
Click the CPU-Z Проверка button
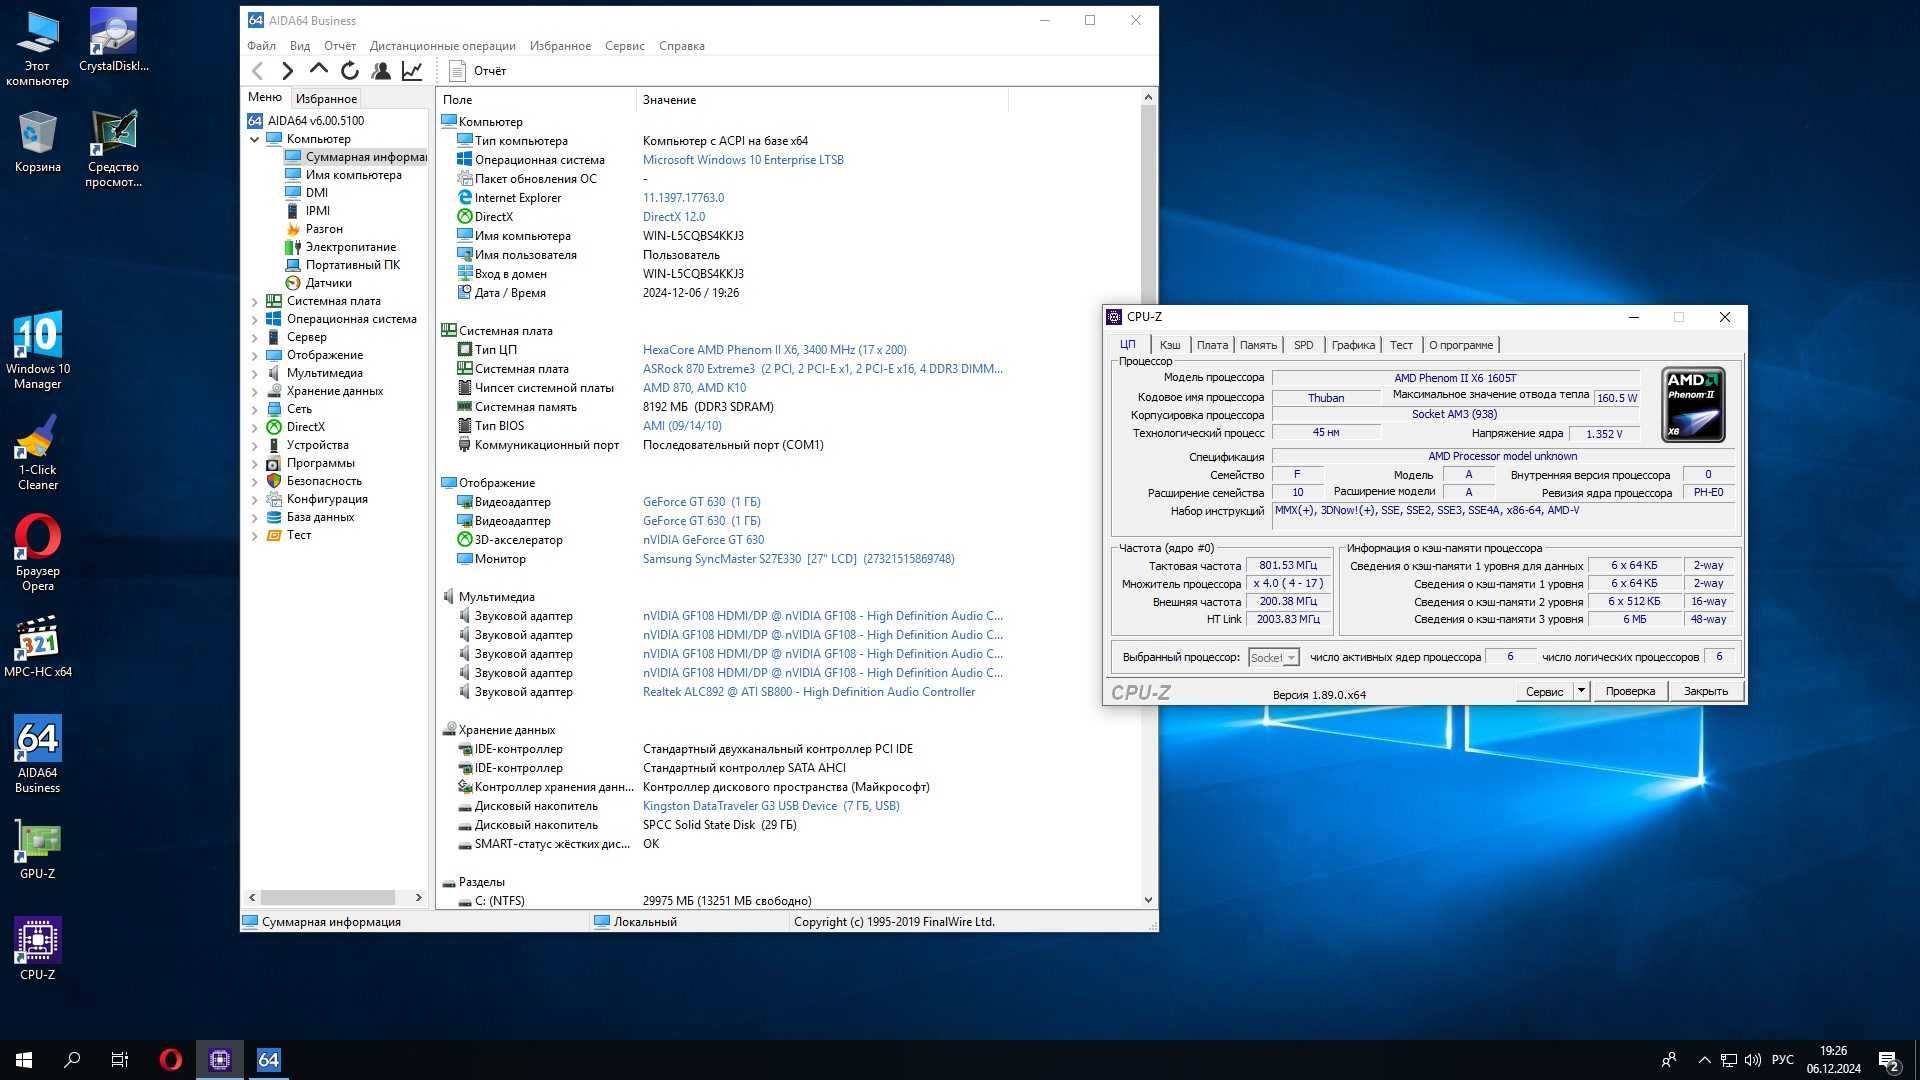pyautogui.click(x=1630, y=691)
